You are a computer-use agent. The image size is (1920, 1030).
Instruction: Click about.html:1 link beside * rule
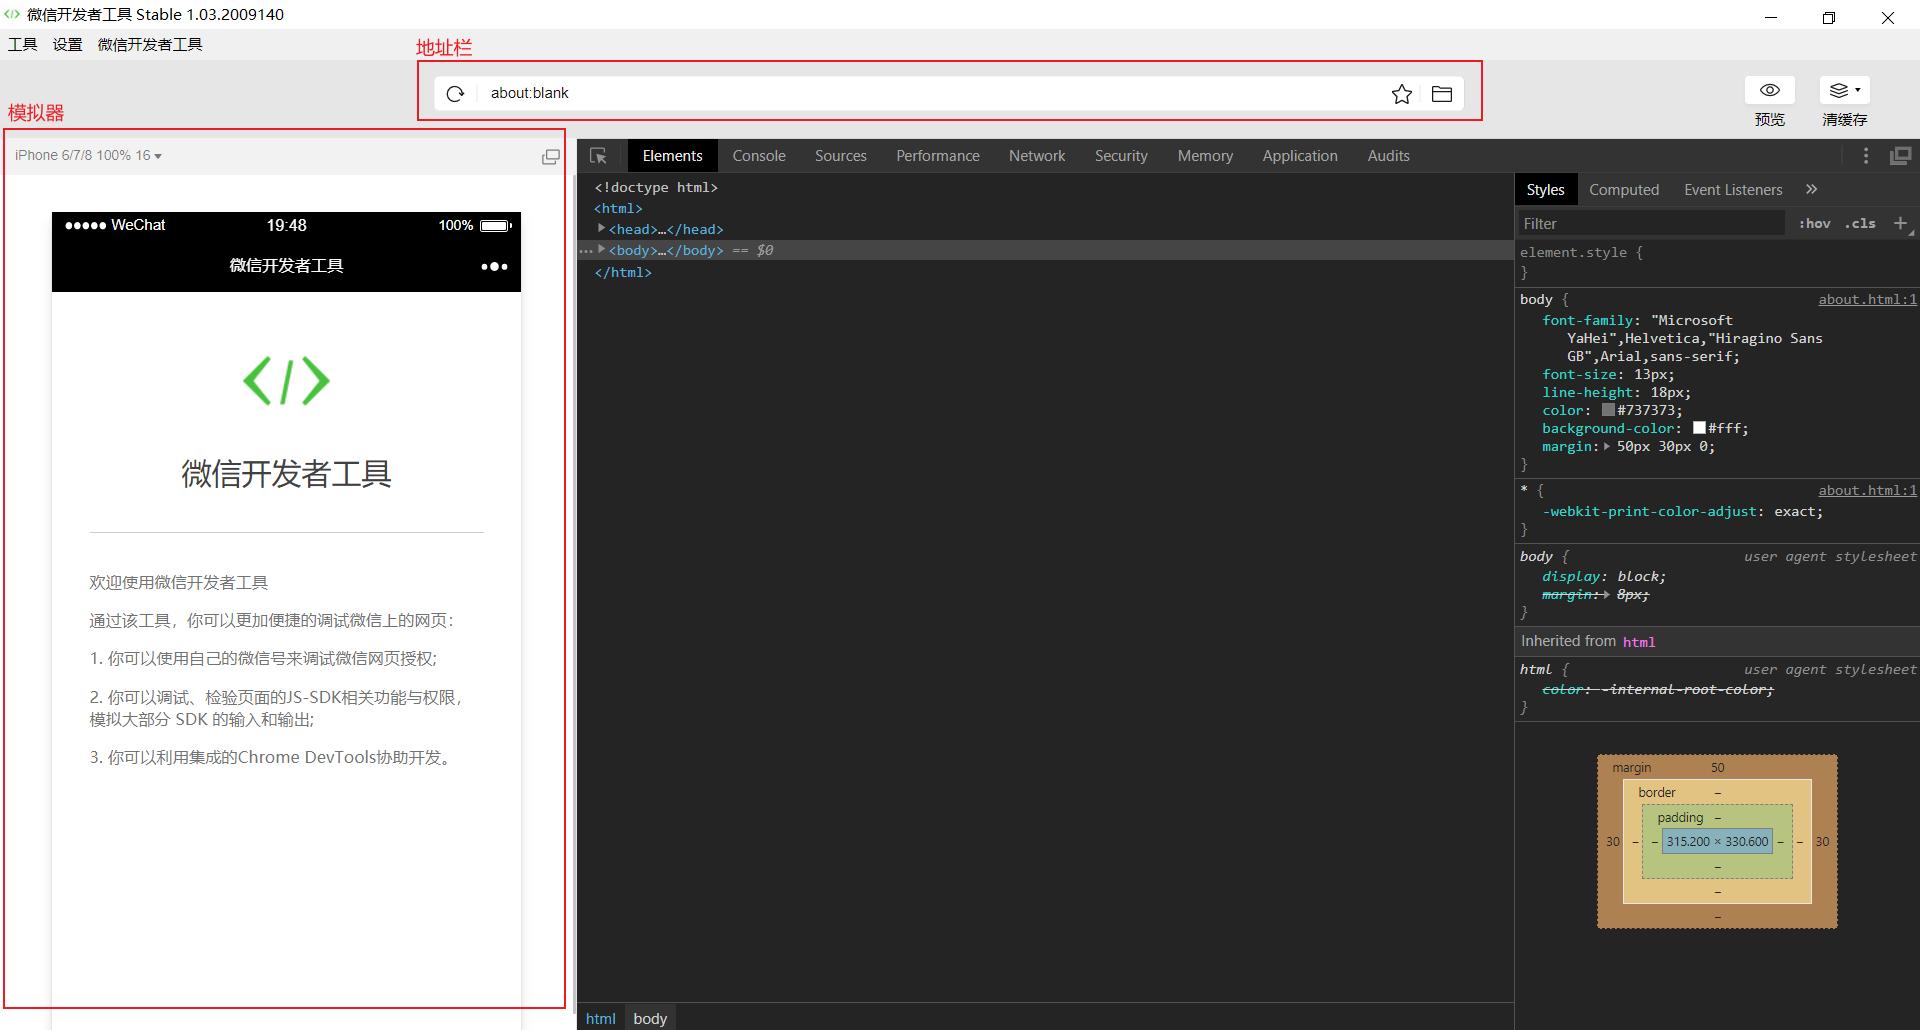click(1867, 490)
